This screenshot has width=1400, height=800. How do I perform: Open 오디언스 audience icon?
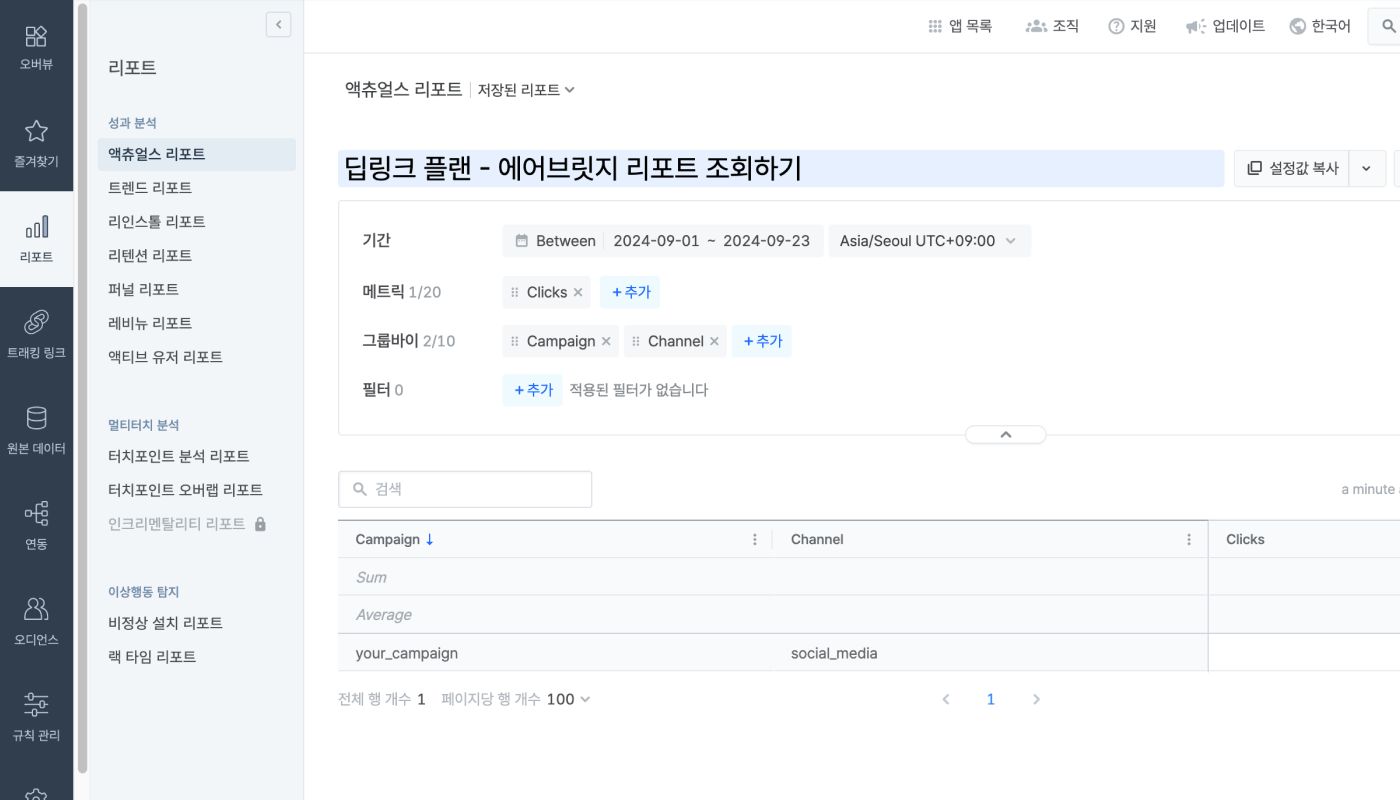36,609
